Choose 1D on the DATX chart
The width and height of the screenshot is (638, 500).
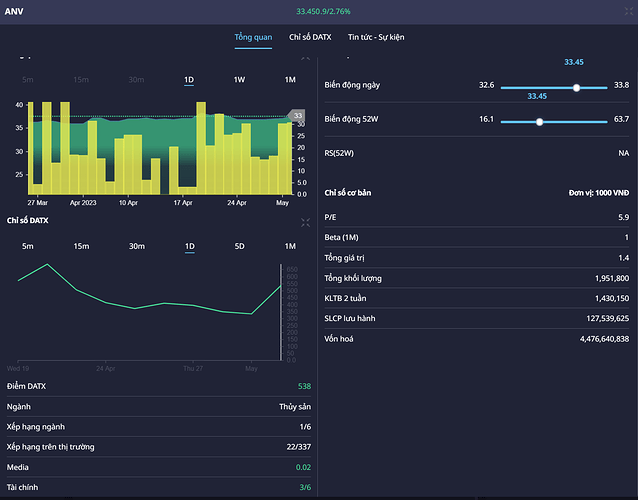[190, 246]
